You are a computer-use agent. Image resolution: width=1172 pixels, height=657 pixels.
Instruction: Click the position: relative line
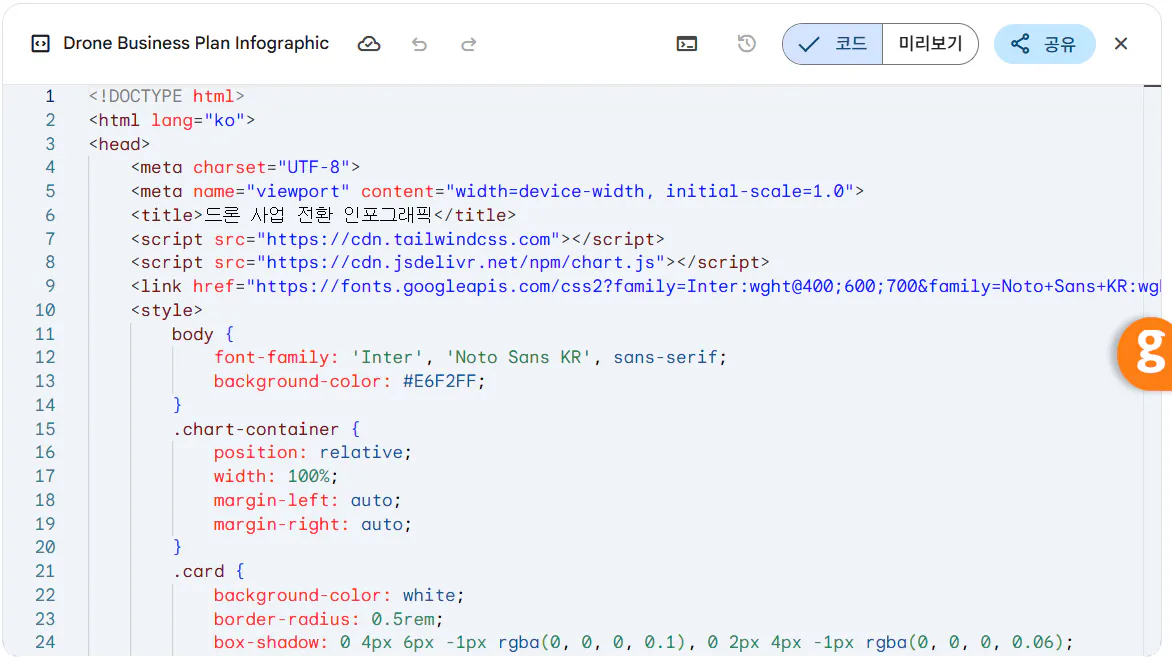(312, 452)
